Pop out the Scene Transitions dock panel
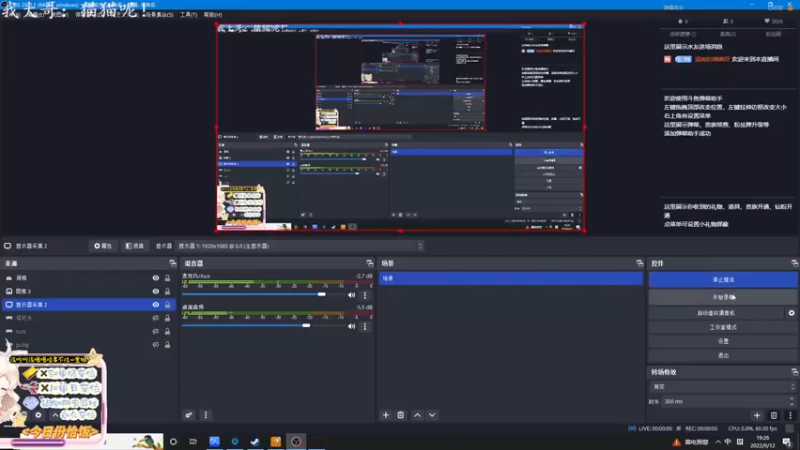 pos(794,372)
